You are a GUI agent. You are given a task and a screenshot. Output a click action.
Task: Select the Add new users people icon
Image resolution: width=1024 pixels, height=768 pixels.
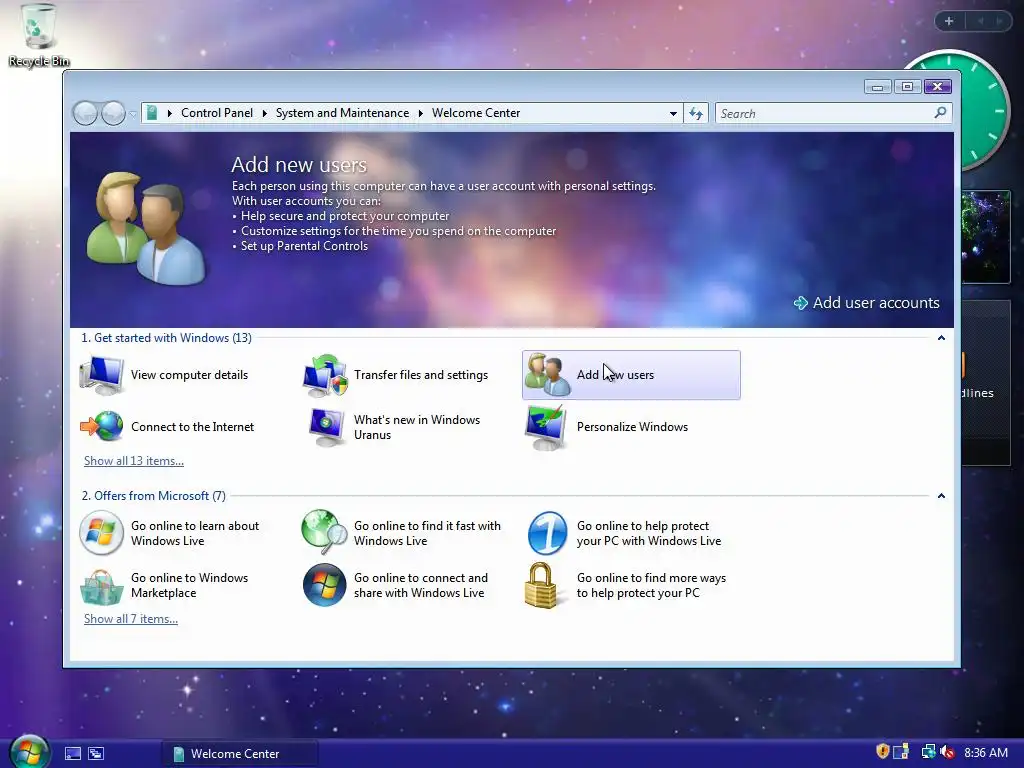click(547, 375)
